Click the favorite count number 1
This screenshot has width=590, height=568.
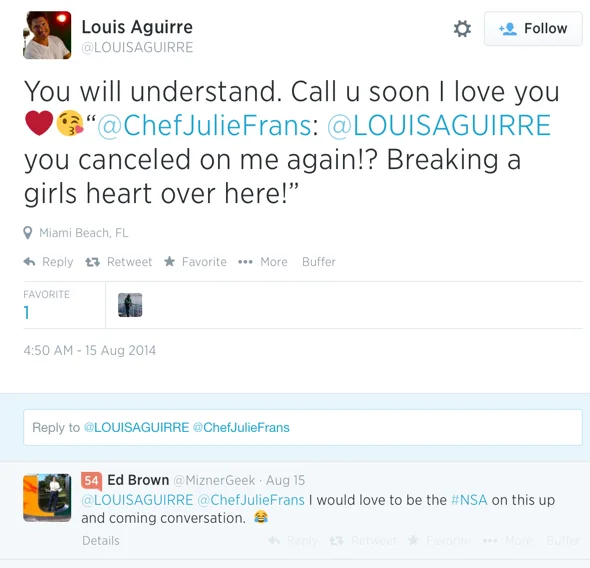coord(26,313)
